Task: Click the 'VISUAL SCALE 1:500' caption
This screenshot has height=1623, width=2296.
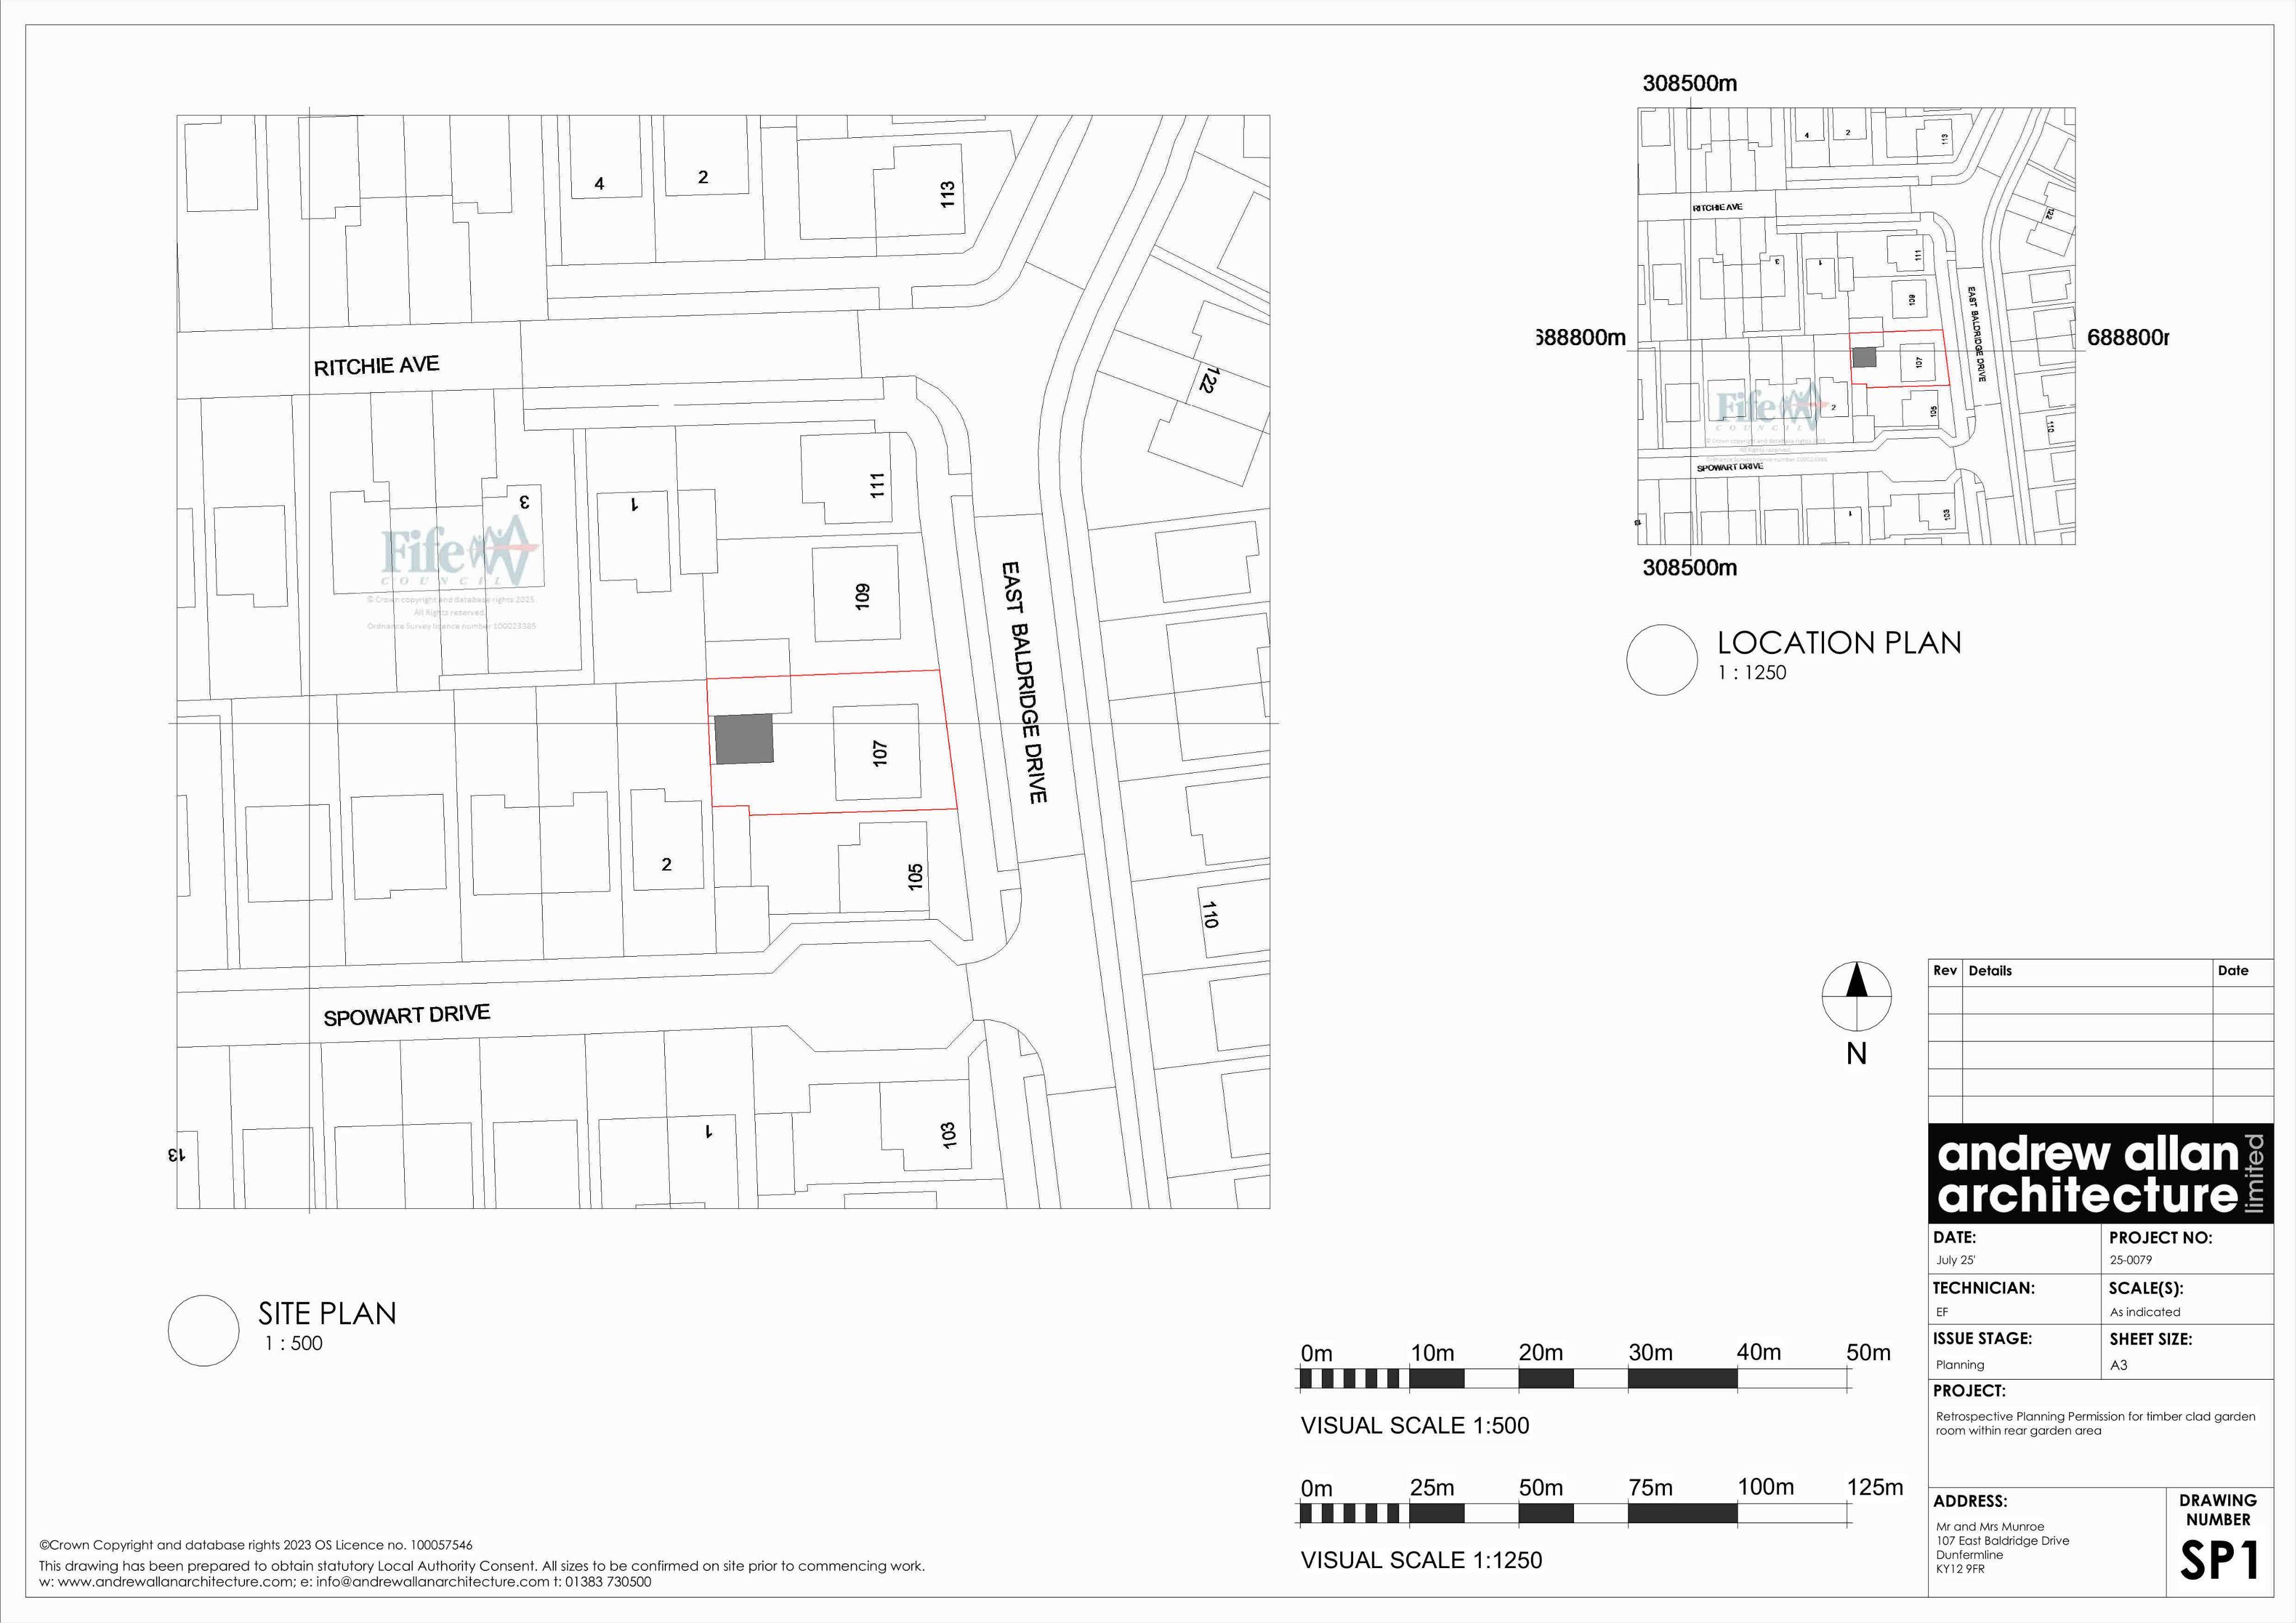Action: click(x=1414, y=1425)
